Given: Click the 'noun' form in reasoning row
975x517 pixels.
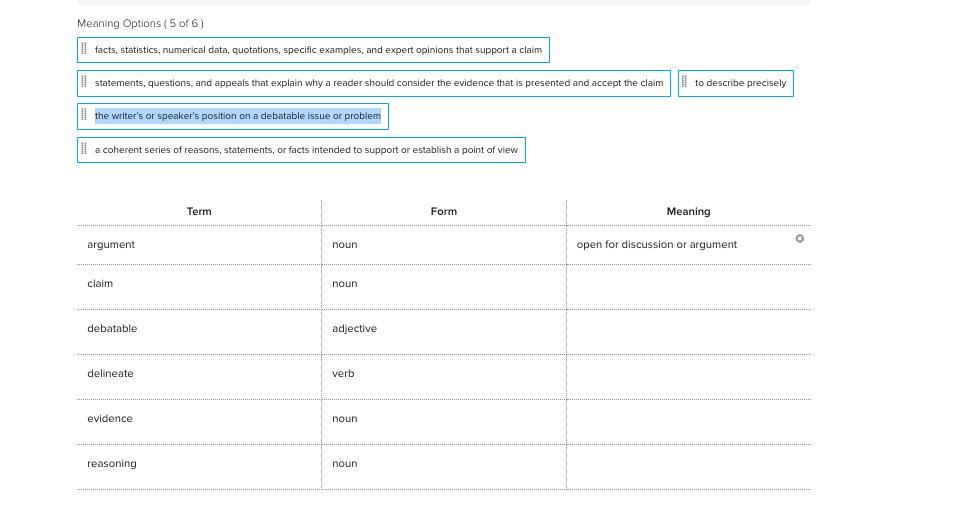Looking at the screenshot, I should pos(344,463).
